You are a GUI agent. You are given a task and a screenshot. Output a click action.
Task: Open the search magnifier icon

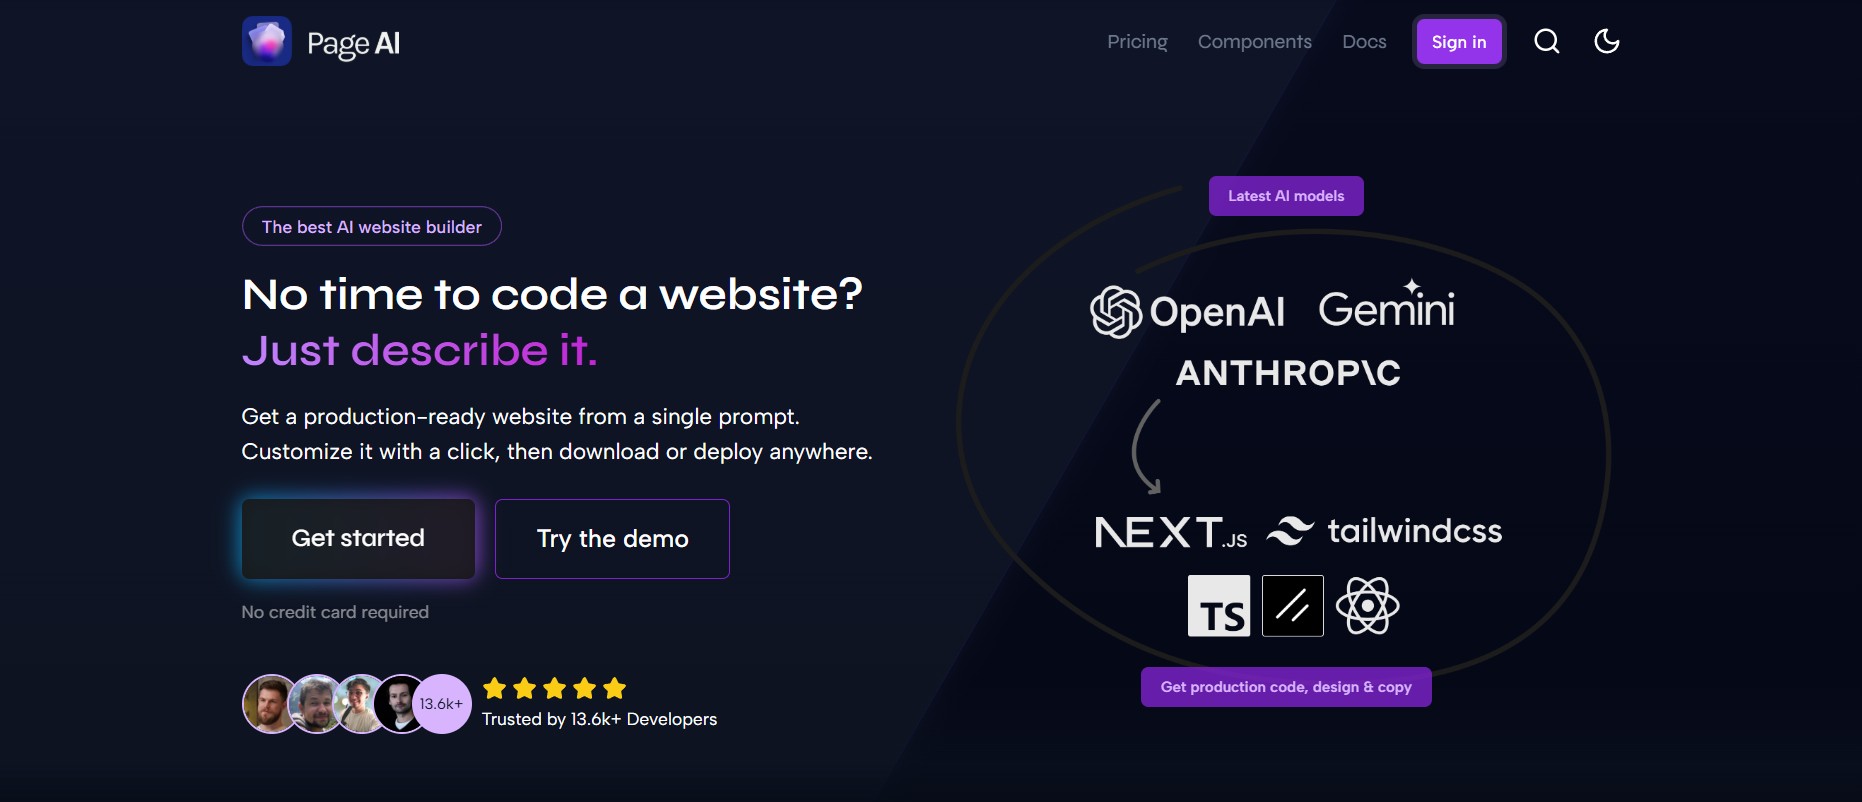[x=1546, y=41]
